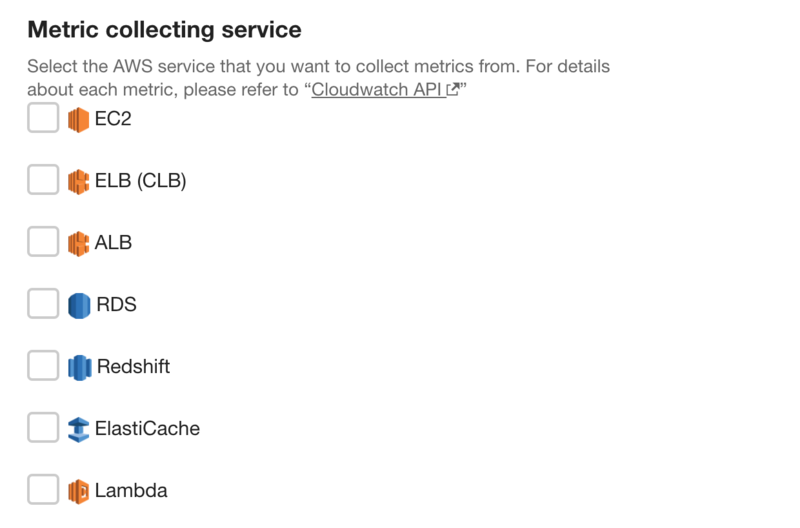800x528 pixels.
Task: Toggle the Redshift checkbox
Action: (43, 365)
